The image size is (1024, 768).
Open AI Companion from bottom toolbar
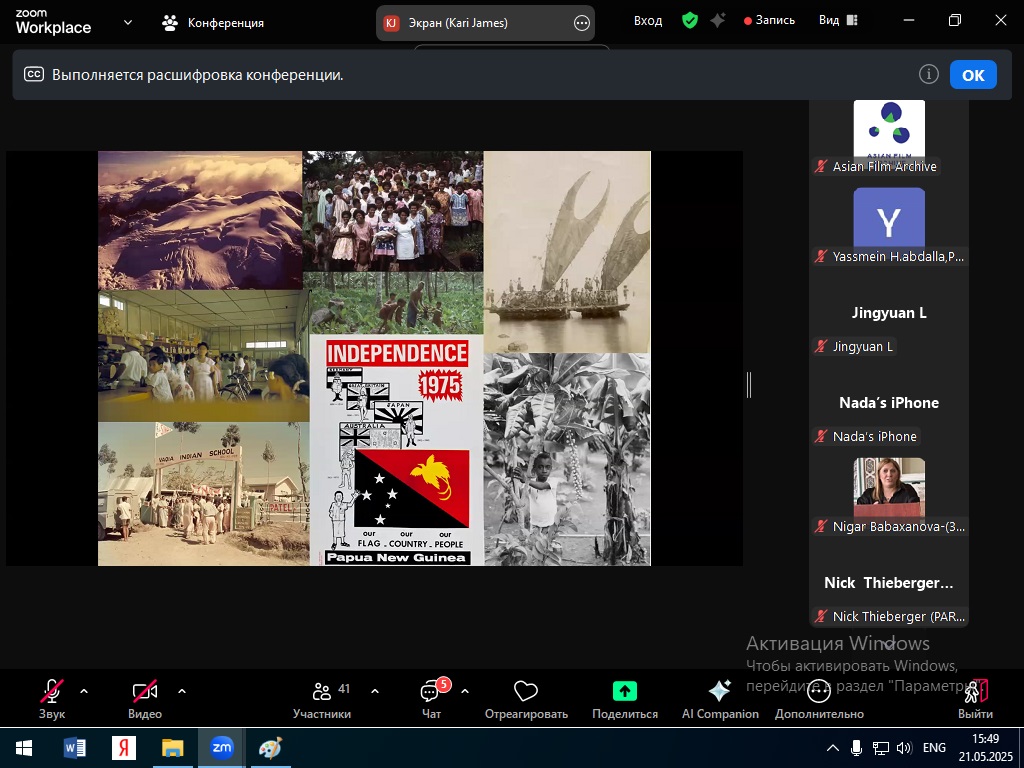[720, 699]
